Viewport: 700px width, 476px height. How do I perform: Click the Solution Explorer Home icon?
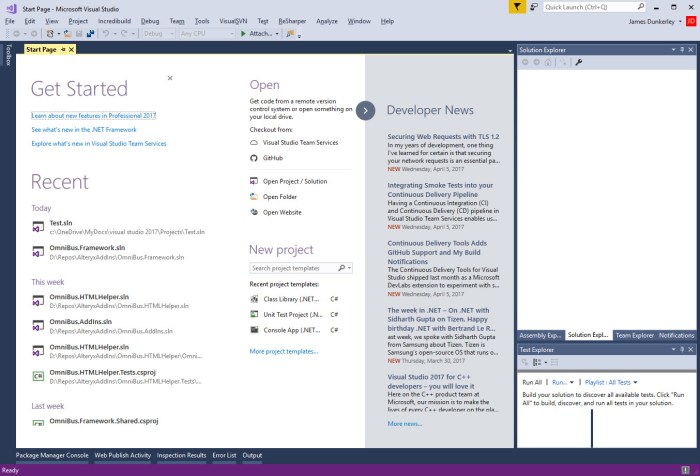[548, 63]
